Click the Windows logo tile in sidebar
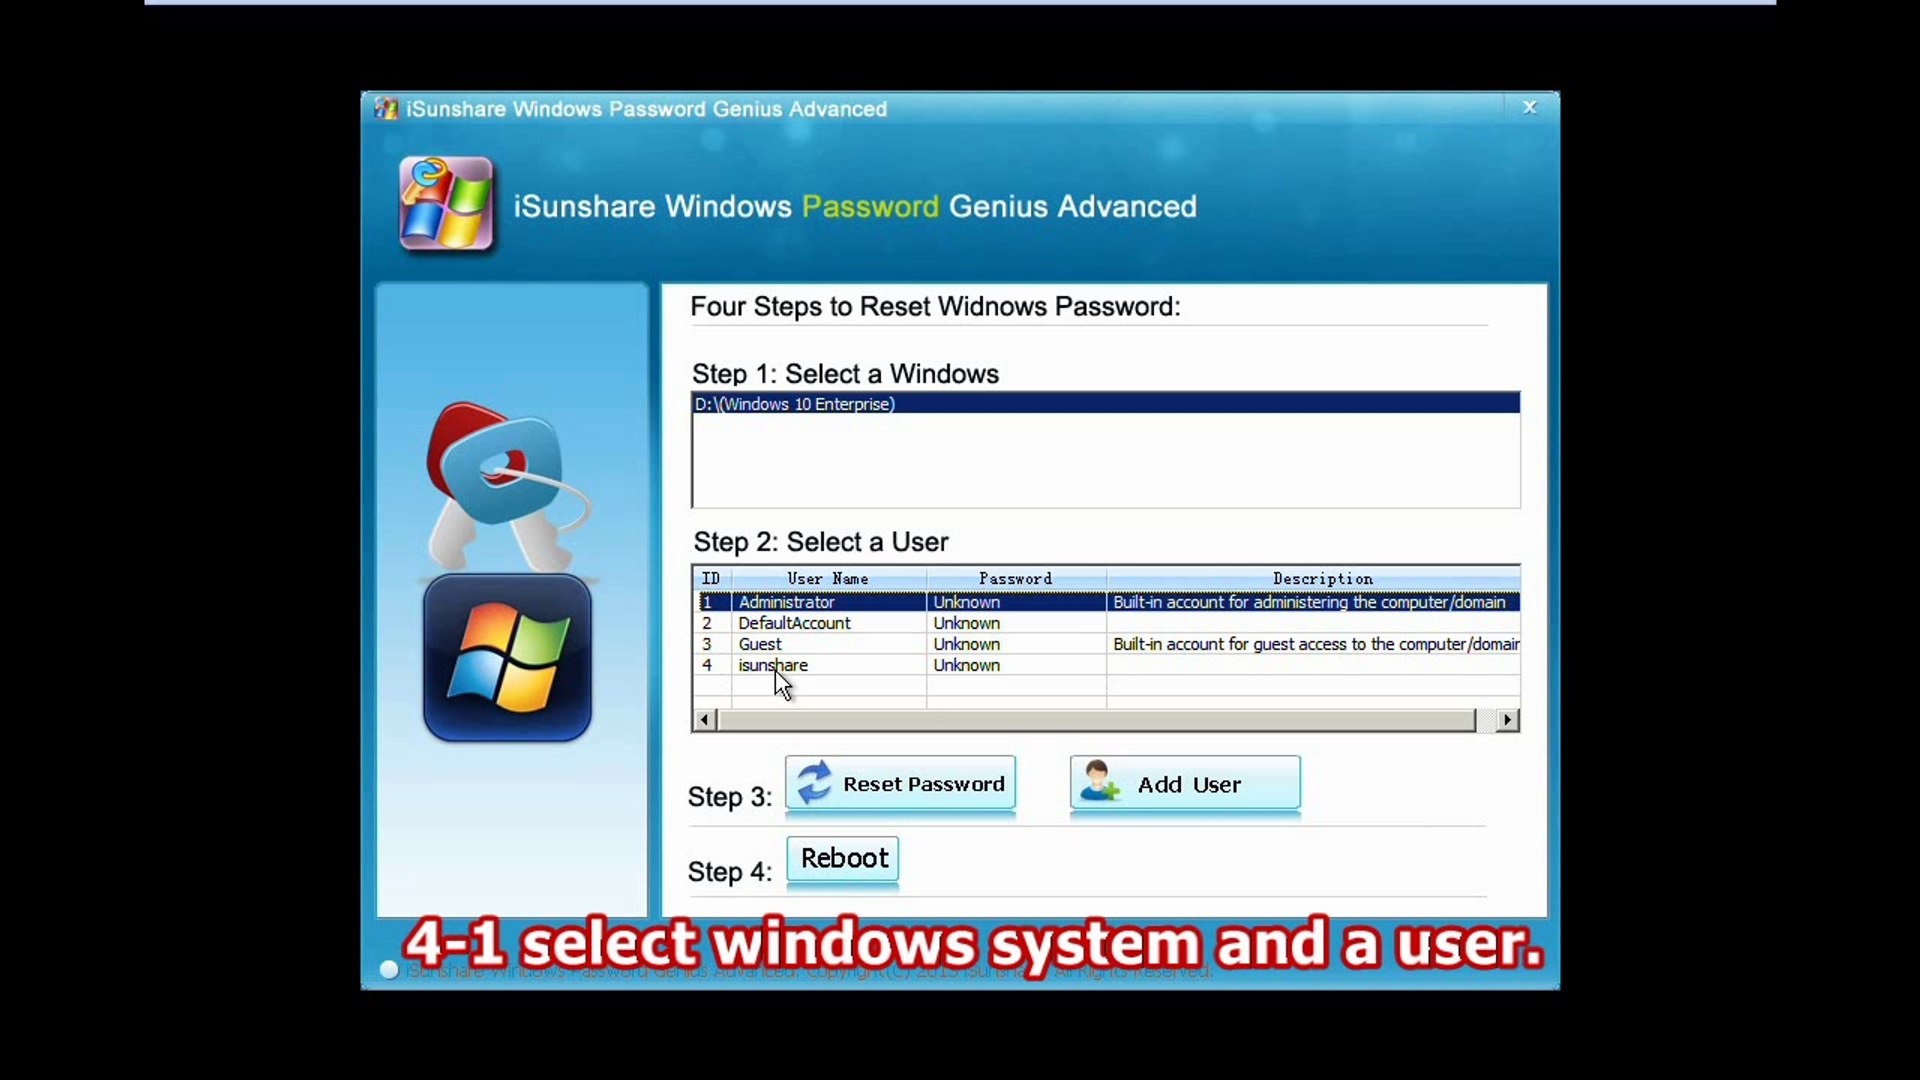This screenshot has height=1080, width=1920. point(507,658)
